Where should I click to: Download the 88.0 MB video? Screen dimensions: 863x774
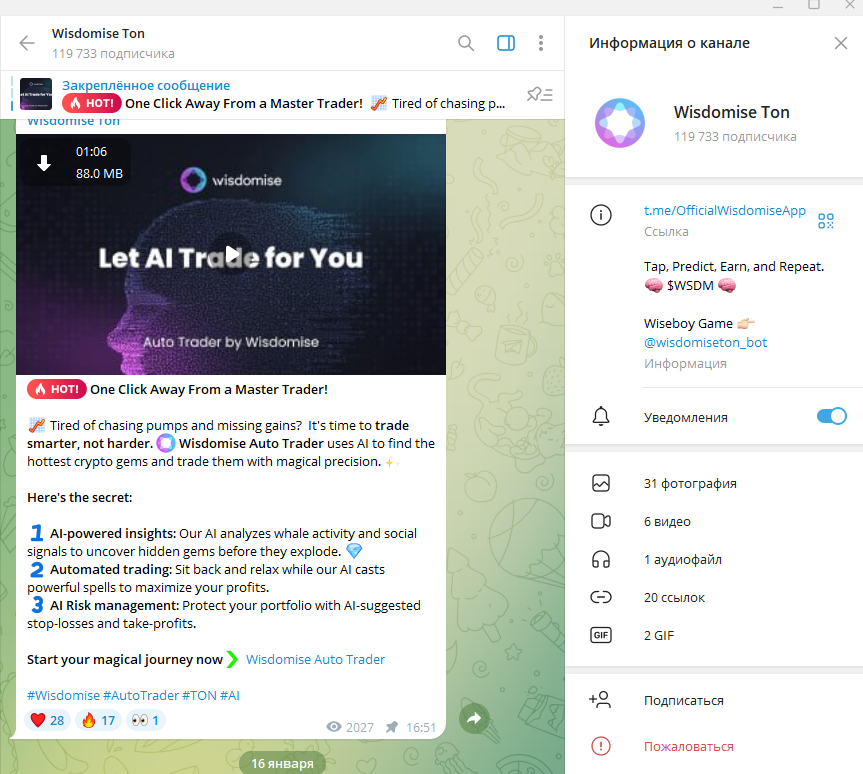(44, 162)
